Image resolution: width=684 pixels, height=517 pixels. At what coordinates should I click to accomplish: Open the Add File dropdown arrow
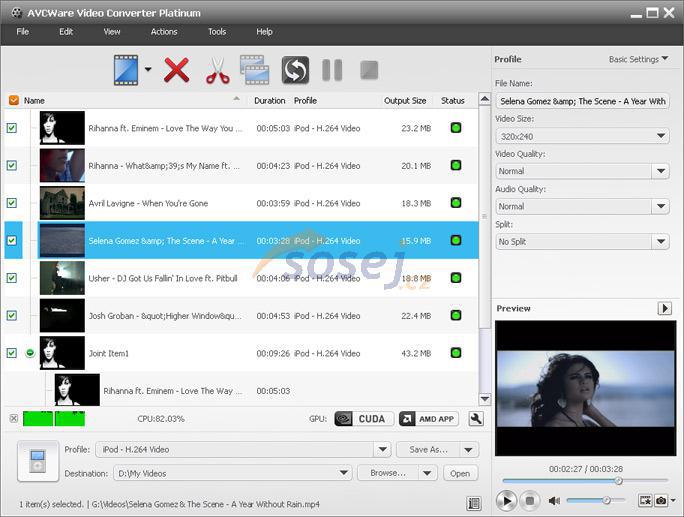point(148,69)
